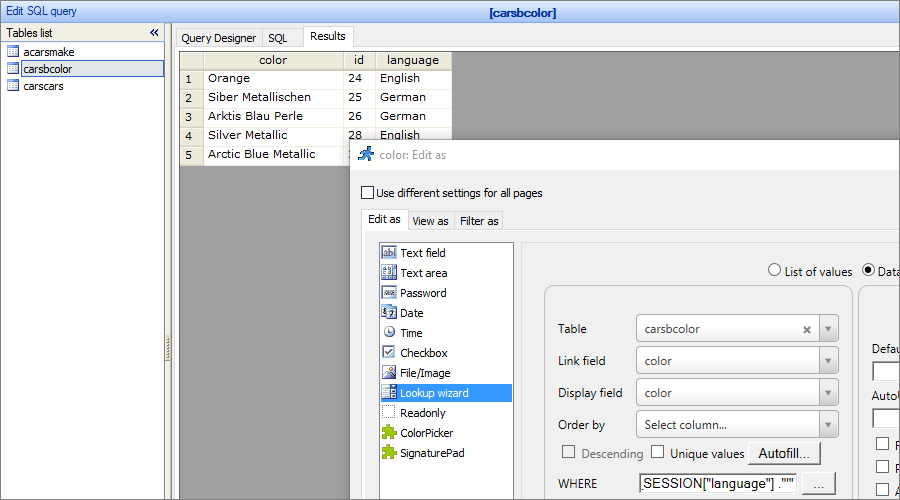Select the Text field type icon

(389, 253)
